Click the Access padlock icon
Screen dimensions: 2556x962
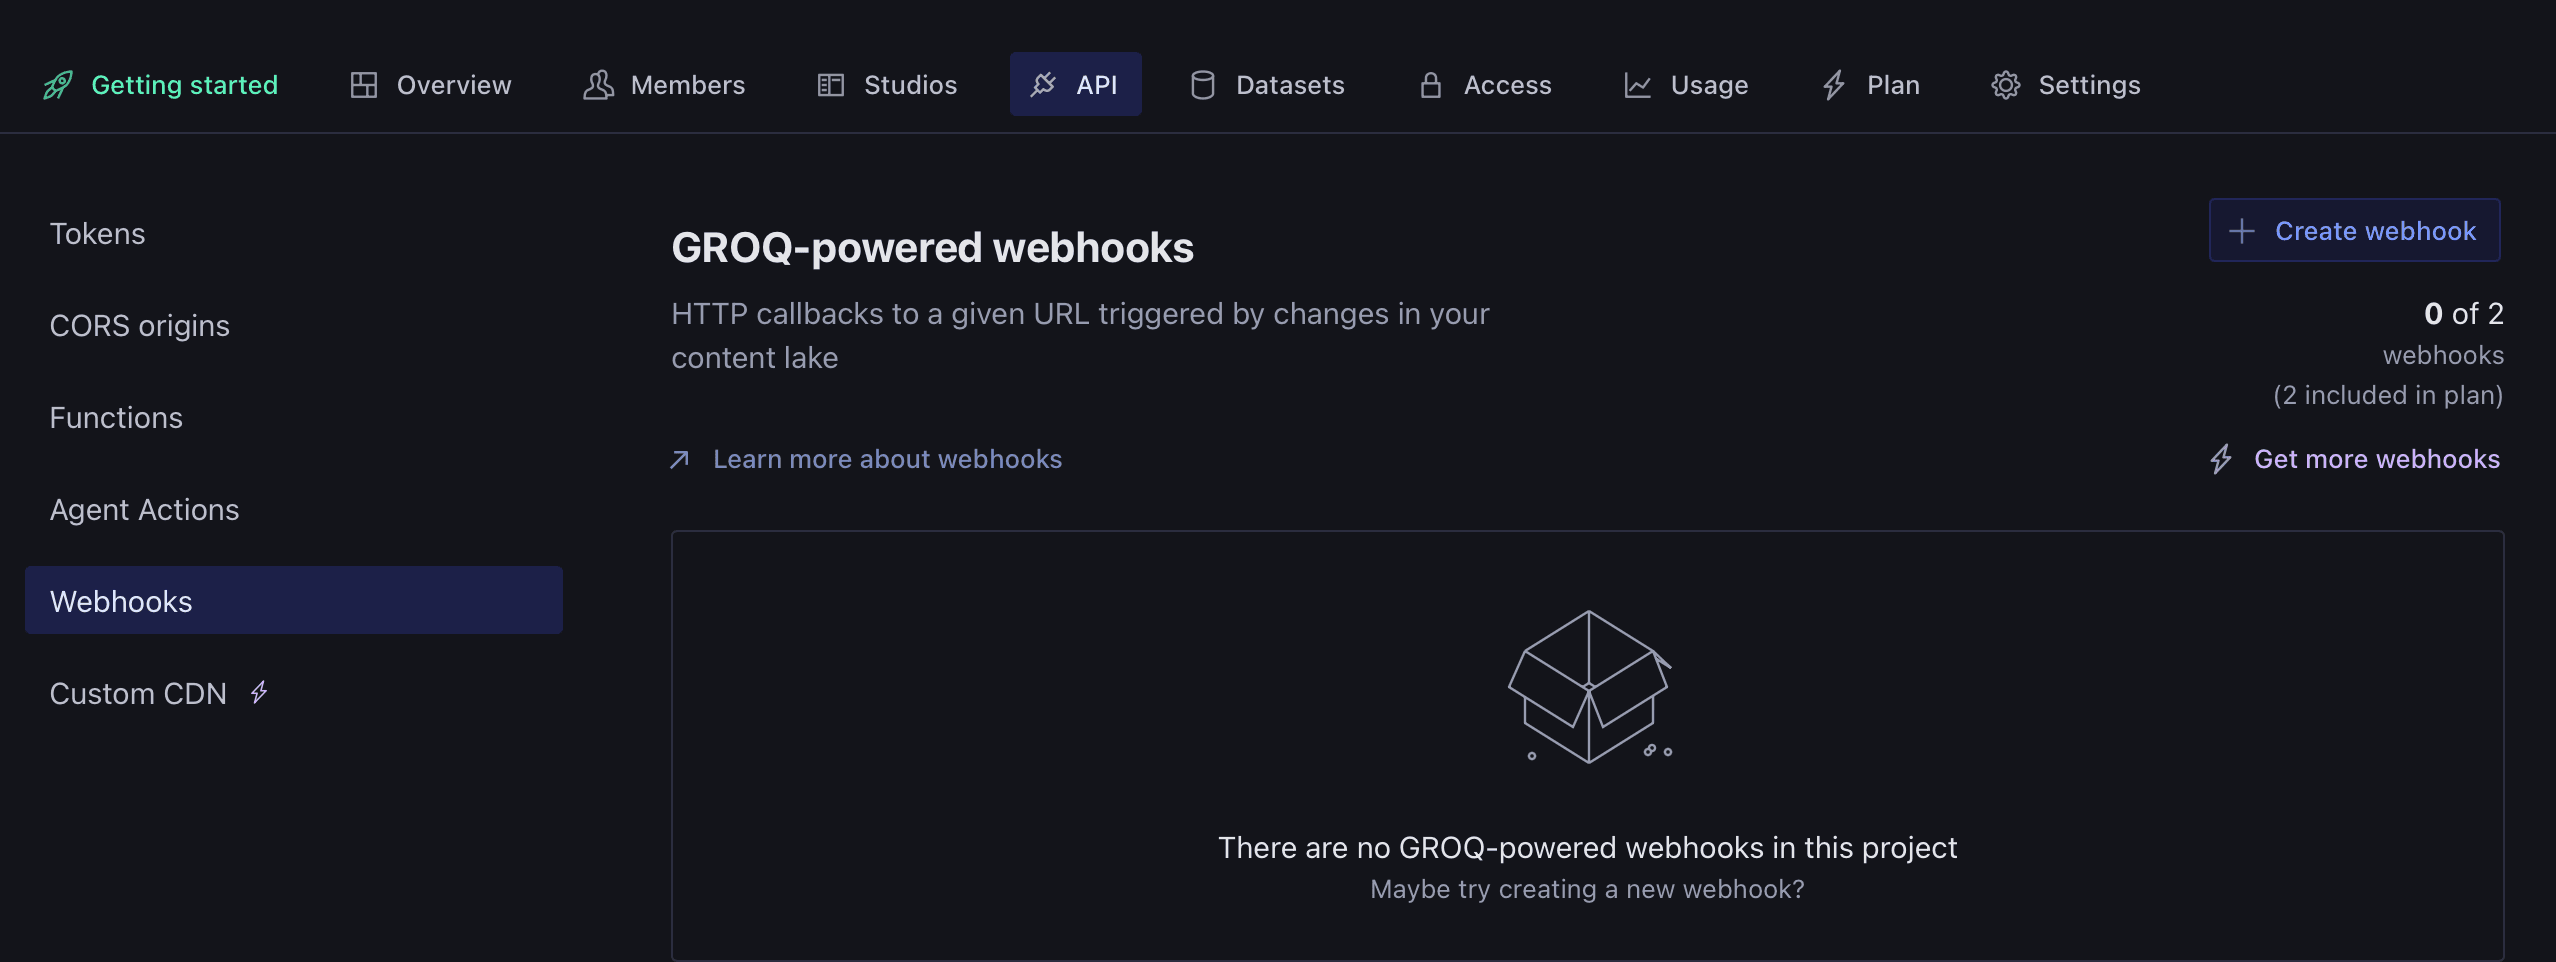pyautogui.click(x=1431, y=85)
